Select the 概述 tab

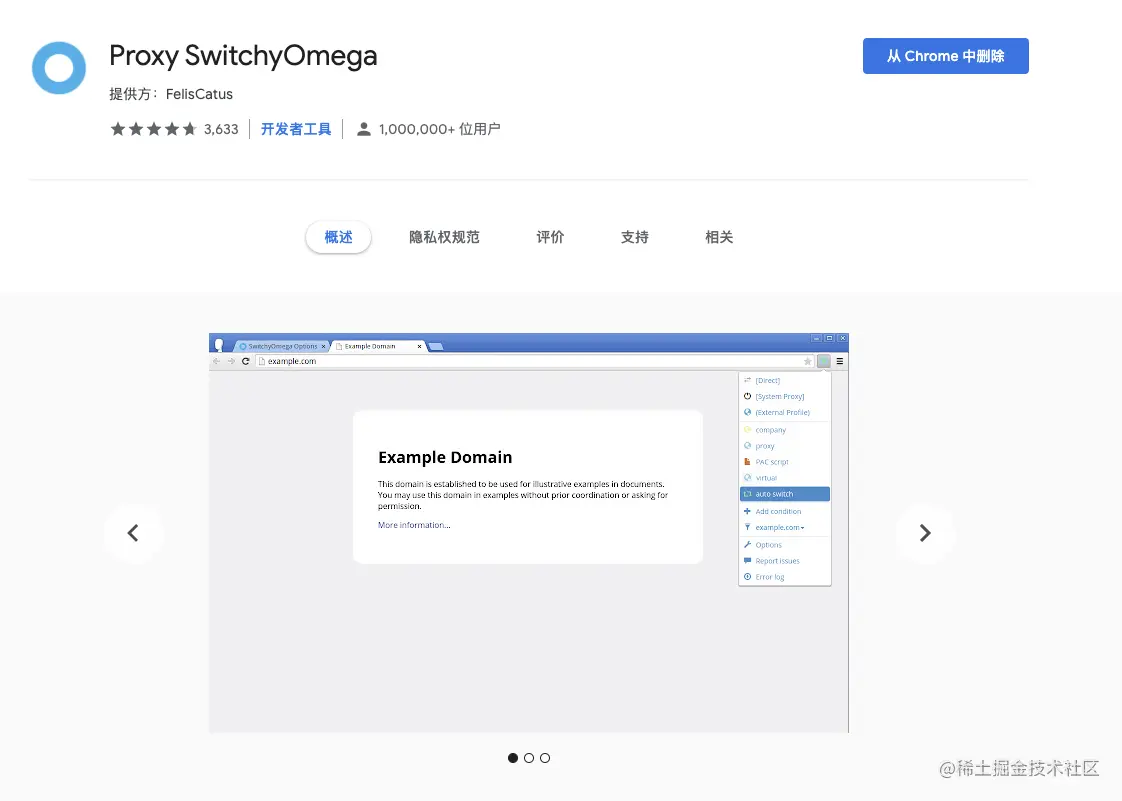[x=338, y=237]
